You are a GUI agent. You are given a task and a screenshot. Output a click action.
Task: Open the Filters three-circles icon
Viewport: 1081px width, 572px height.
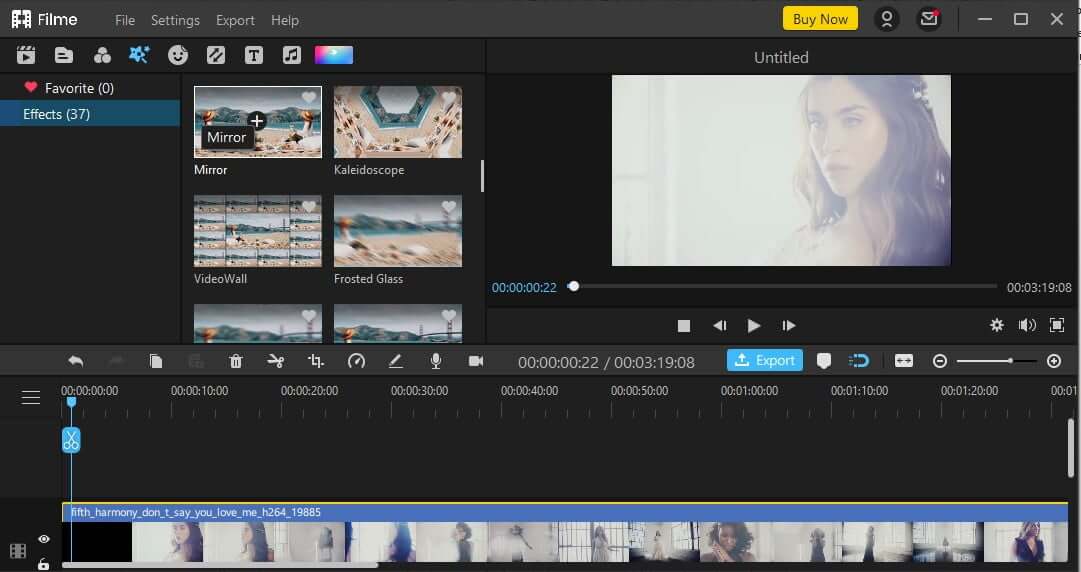(x=102, y=55)
